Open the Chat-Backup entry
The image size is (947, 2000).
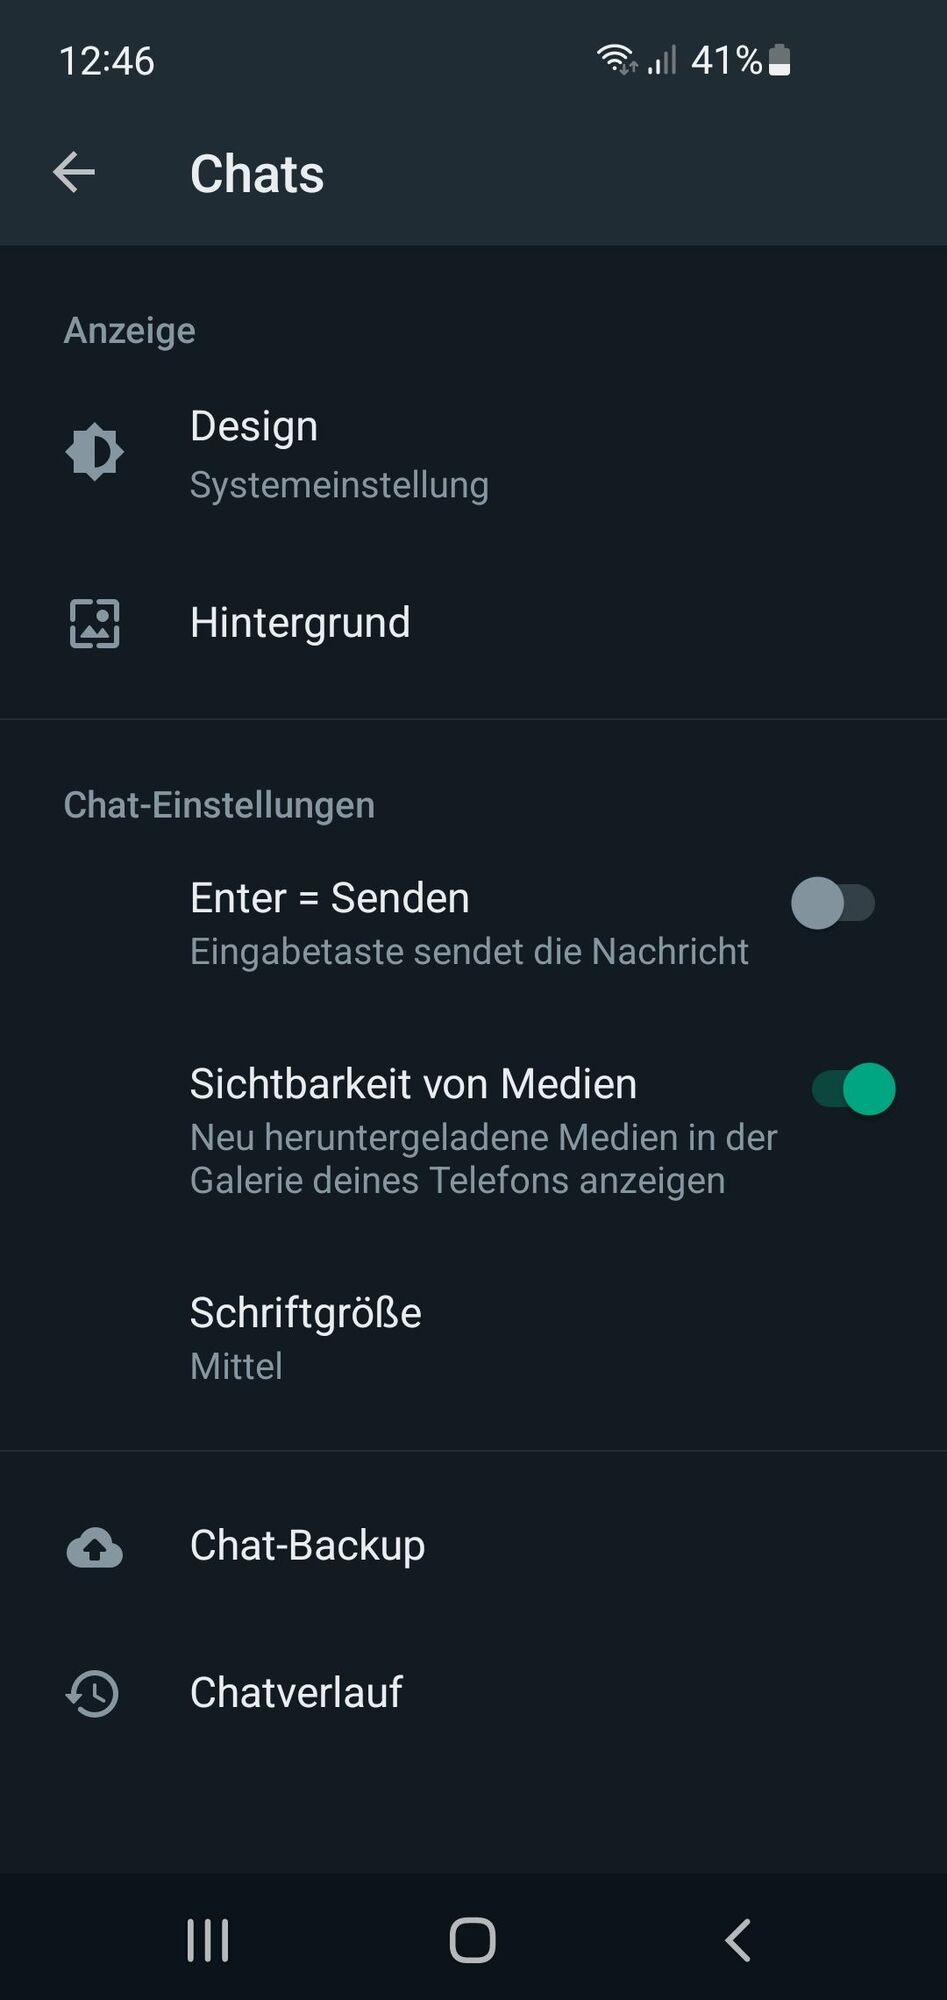pos(473,1546)
